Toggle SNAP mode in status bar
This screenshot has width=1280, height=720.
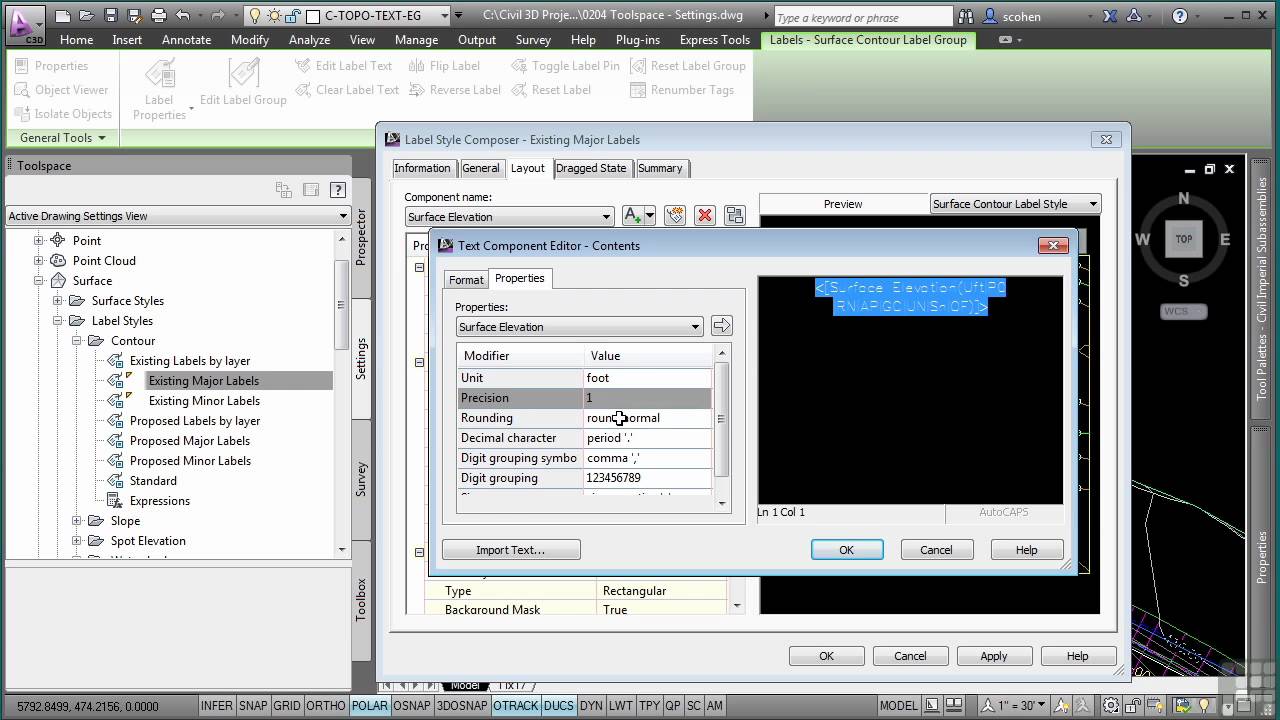click(x=253, y=706)
